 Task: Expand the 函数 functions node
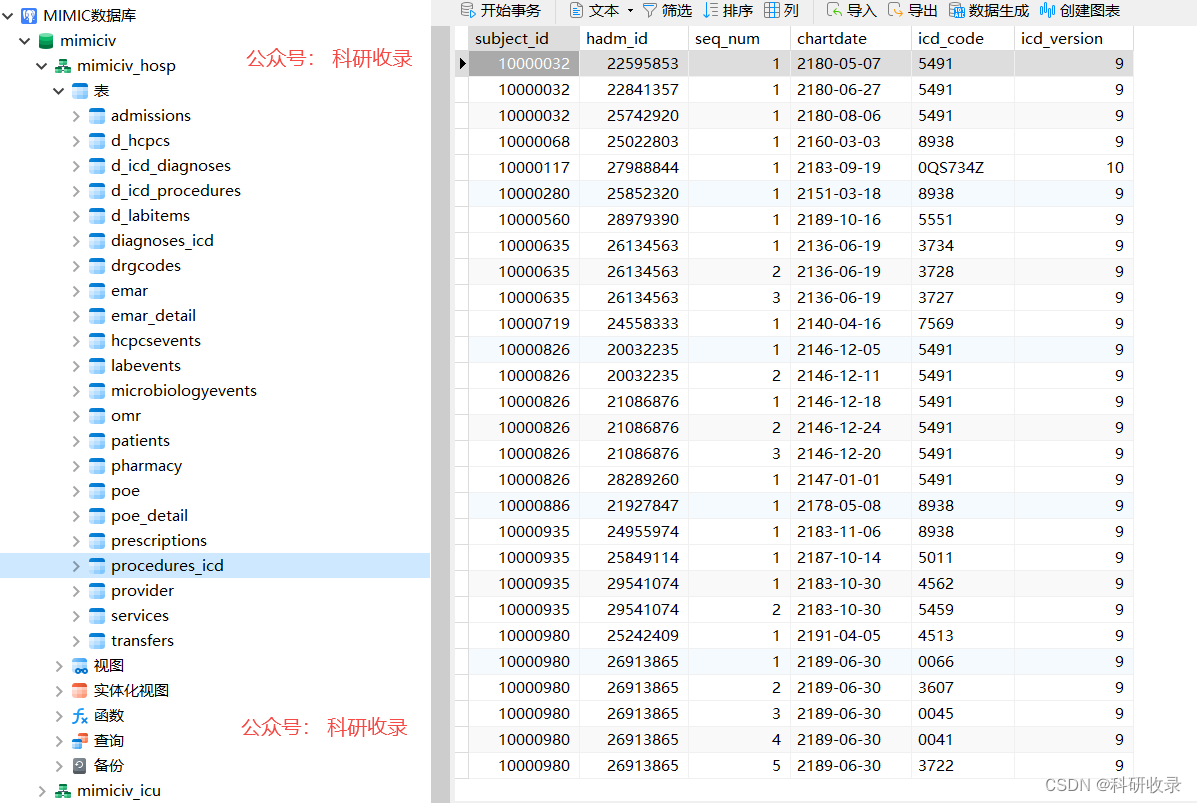[x=59, y=716]
